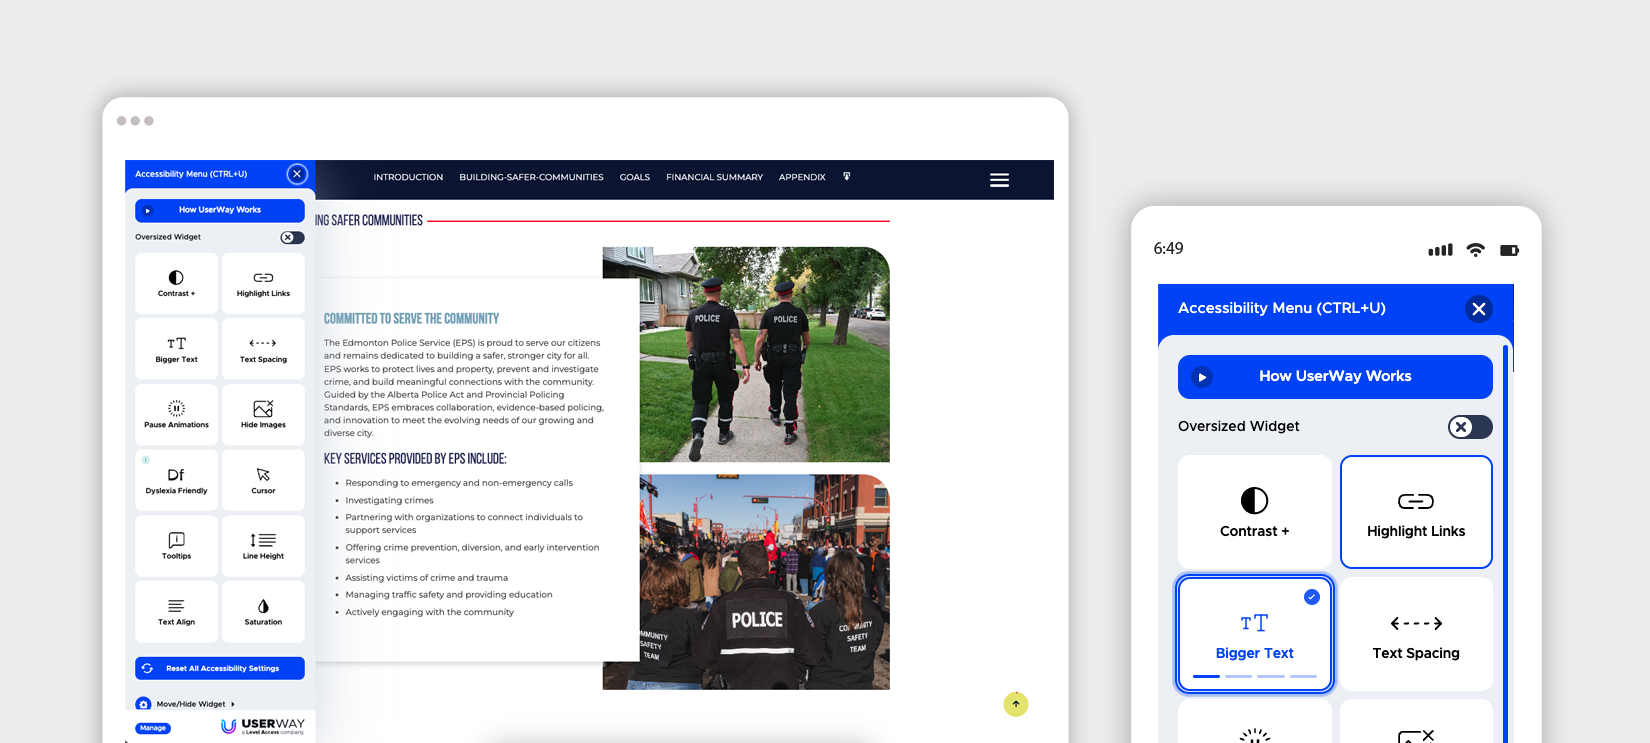
Task: Enable the Tooltips tile
Action: [x=176, y=546]
